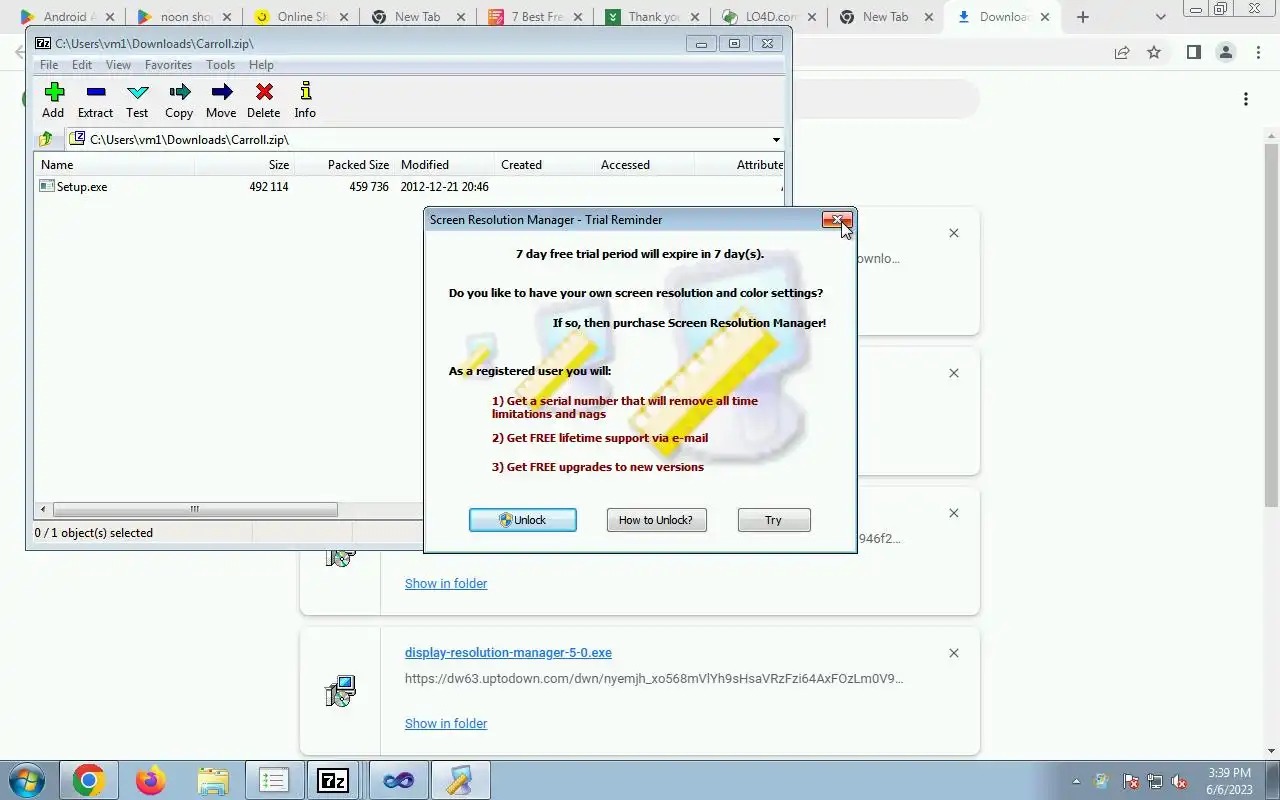Expand the 7-Zip address path dropdown
The width and height of the screenshot is (1280, 800).
(776, 140)
